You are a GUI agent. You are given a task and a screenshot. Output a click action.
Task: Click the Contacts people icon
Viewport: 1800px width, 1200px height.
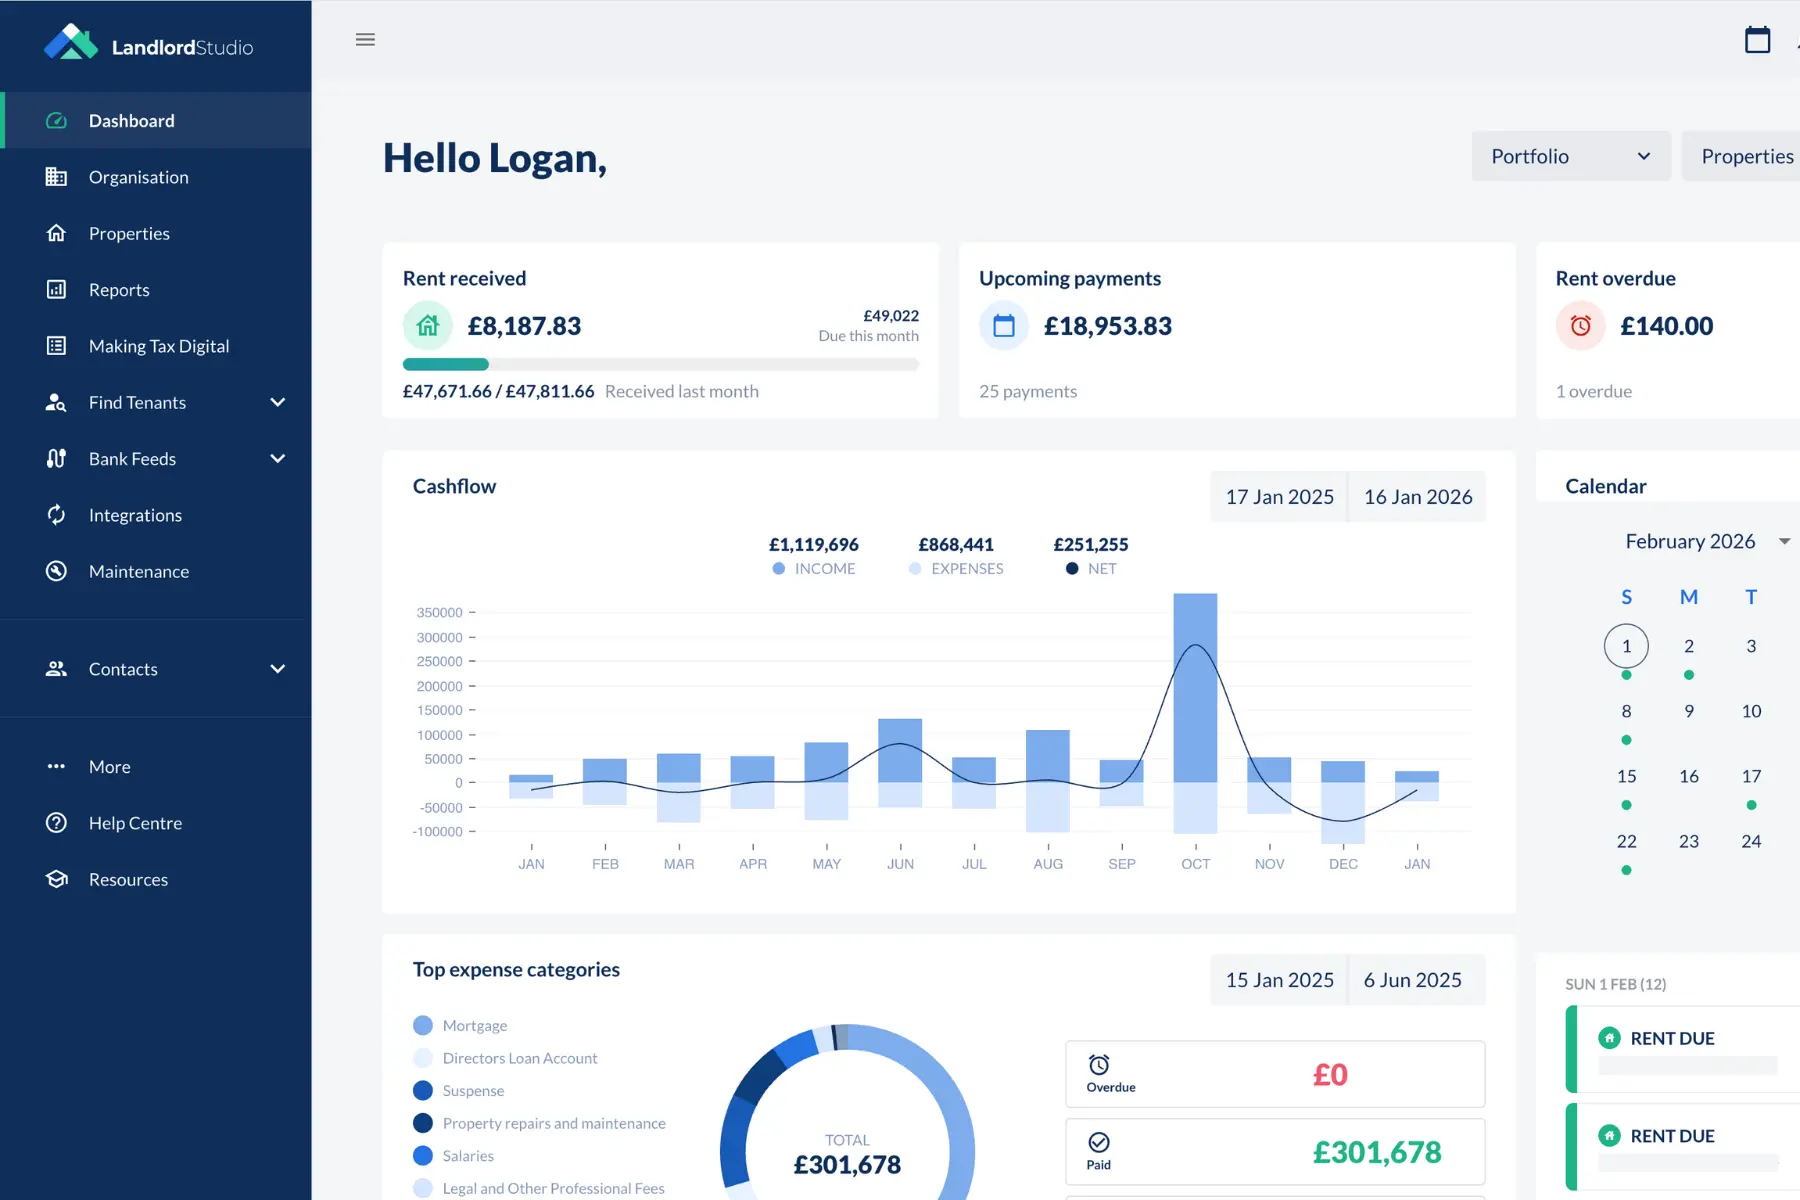(56, 669)
